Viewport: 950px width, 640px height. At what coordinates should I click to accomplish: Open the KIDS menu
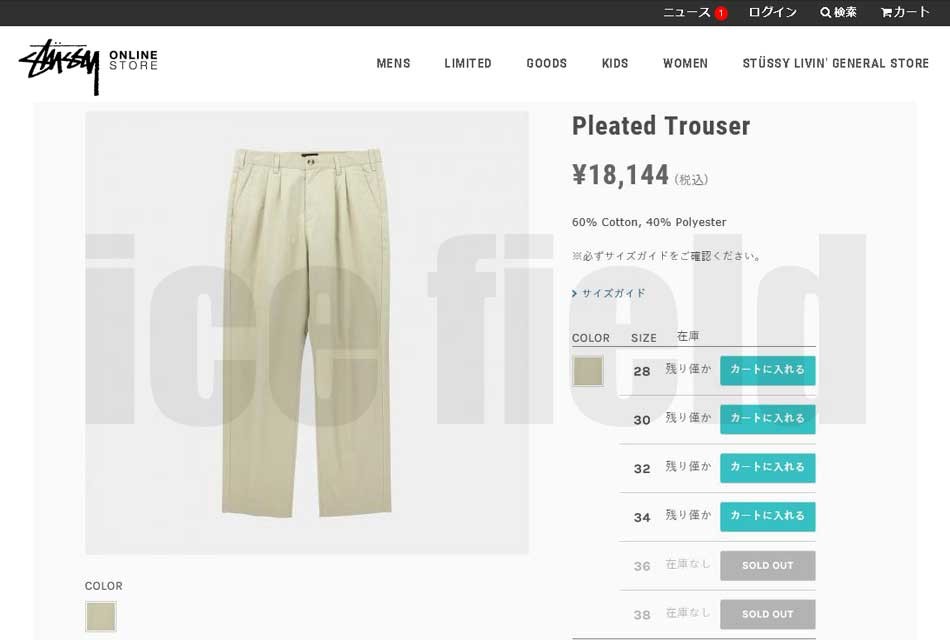click(615, 63)
